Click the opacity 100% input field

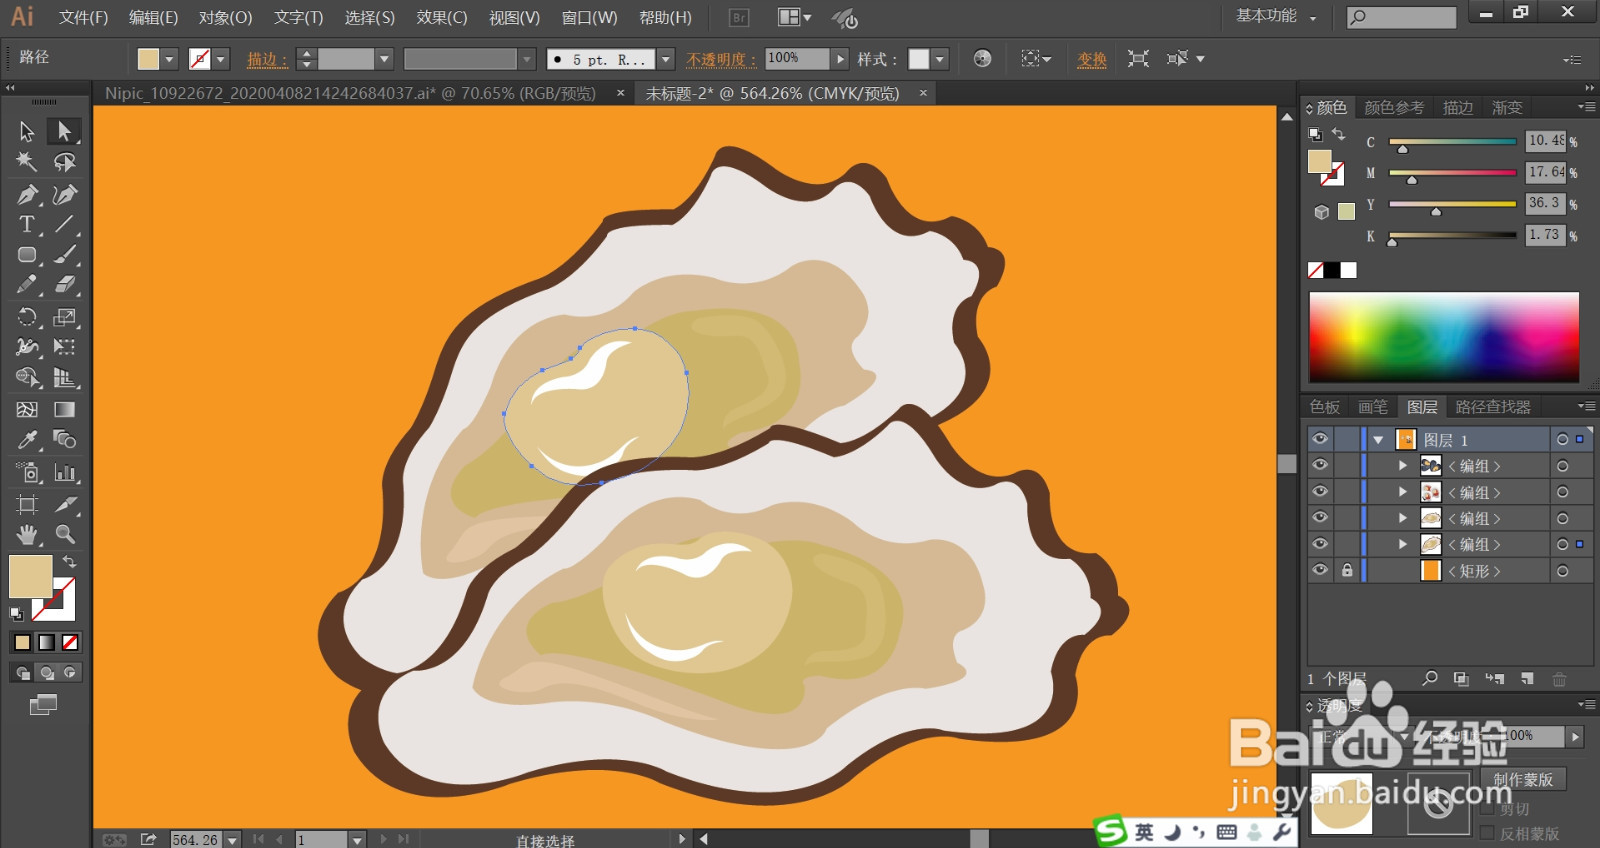797,59
